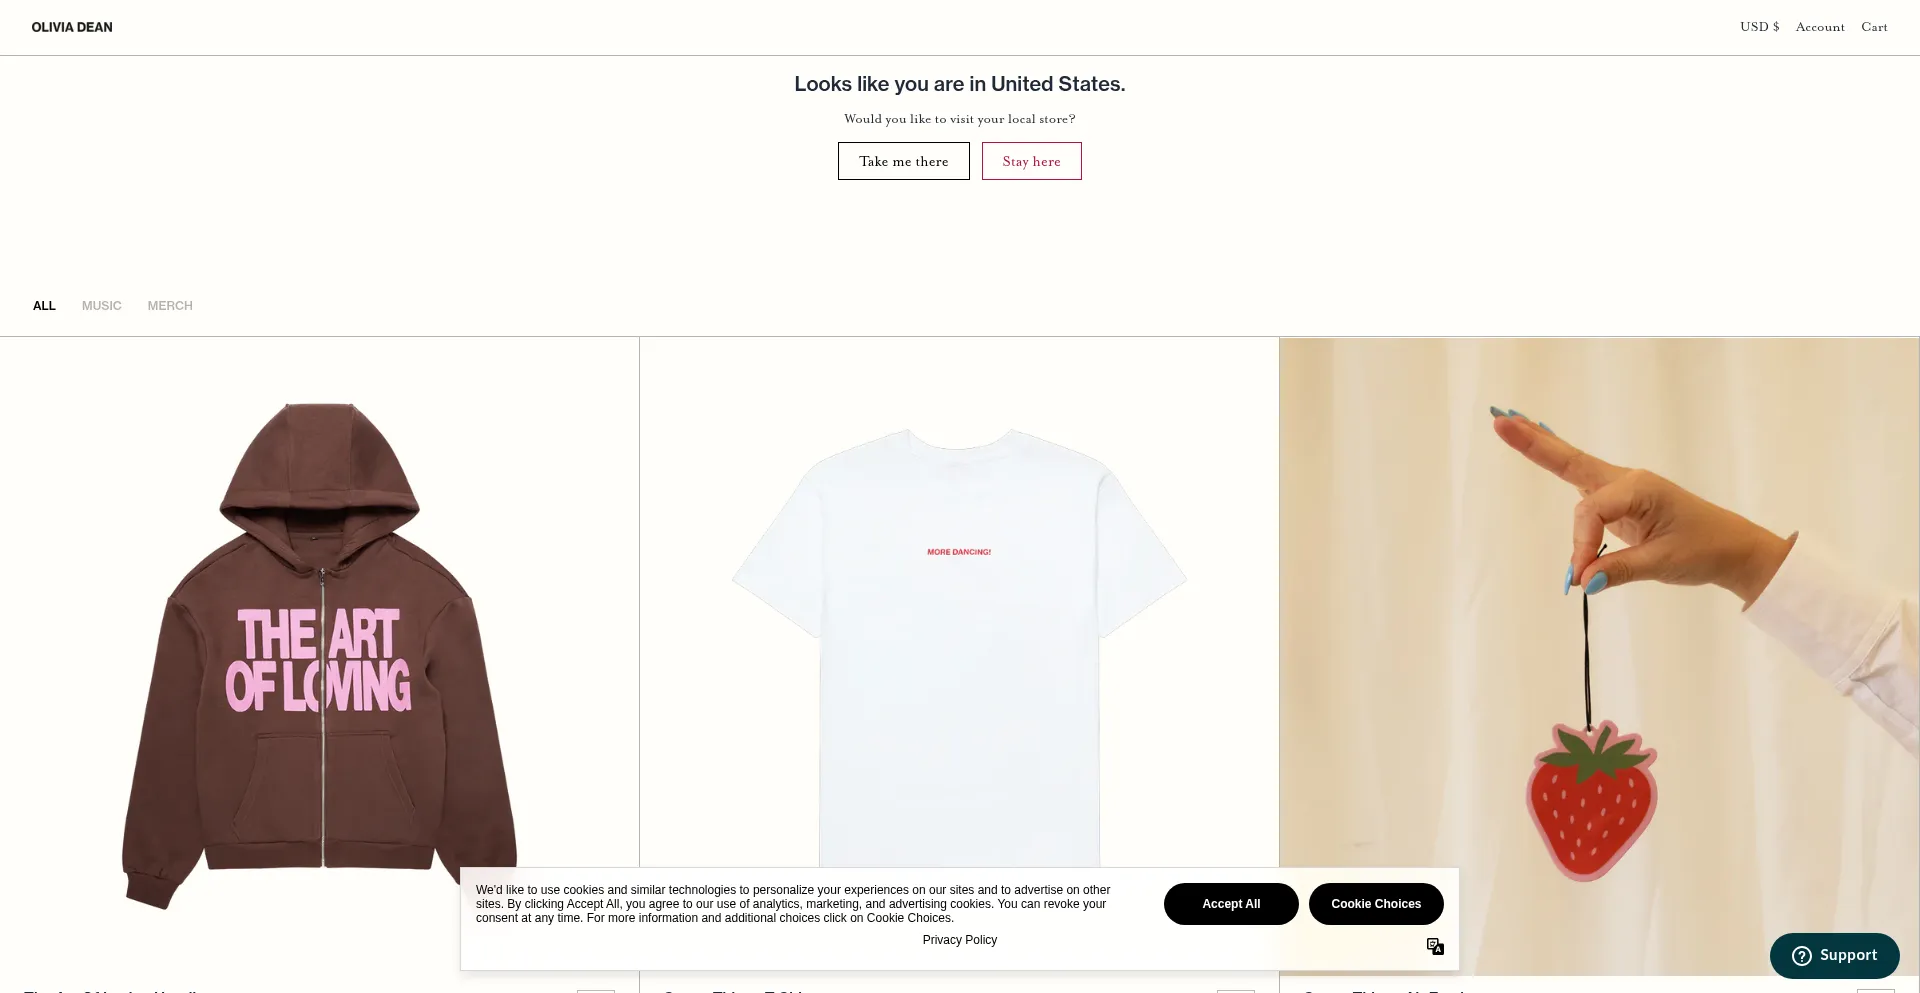Open the Cart
The height and width of the screenshot is (993, 1920).
pyautogui.click(x=1874, y=27)
